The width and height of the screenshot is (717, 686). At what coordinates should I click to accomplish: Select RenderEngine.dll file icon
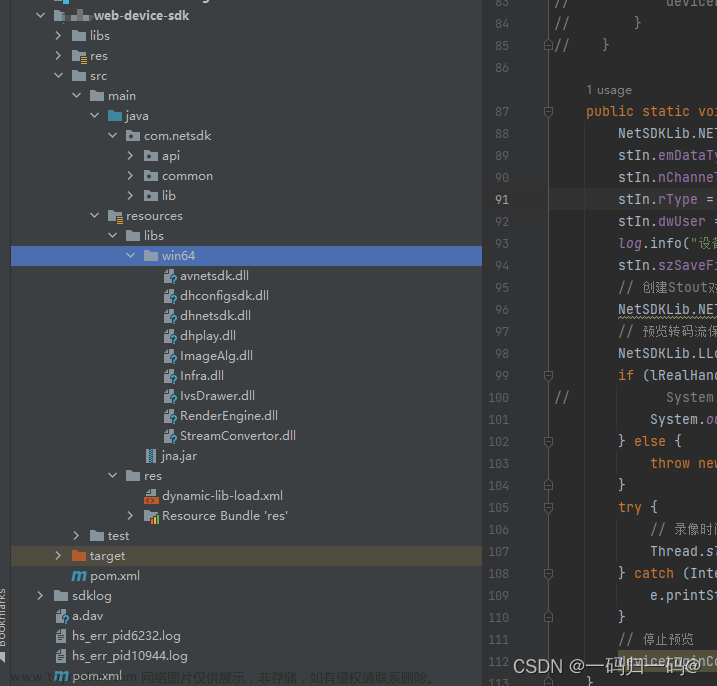tap(170, 416)
